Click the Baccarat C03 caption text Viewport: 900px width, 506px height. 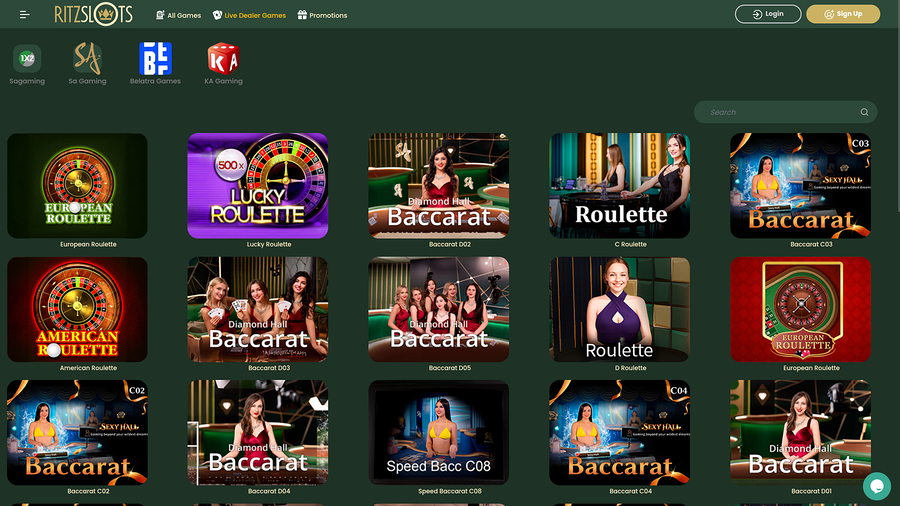811,244
